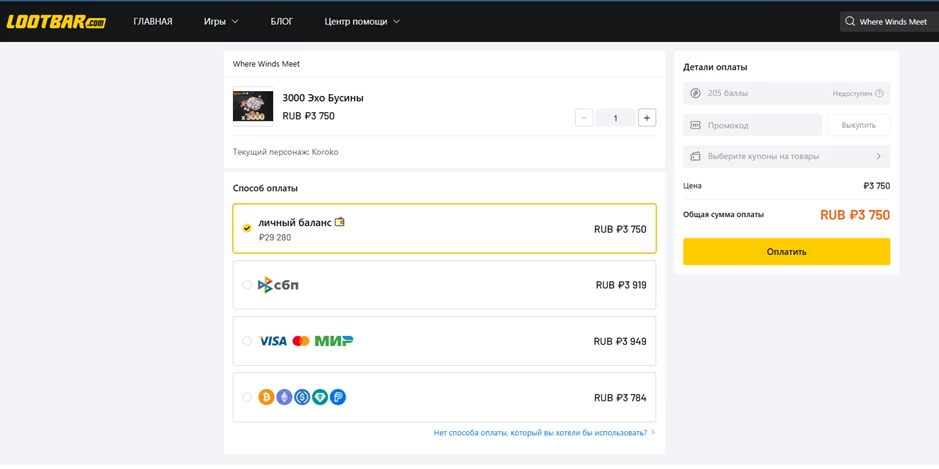Click the СБП payment logo
This screenshot has width=939, height=469.
click(278, 285)
